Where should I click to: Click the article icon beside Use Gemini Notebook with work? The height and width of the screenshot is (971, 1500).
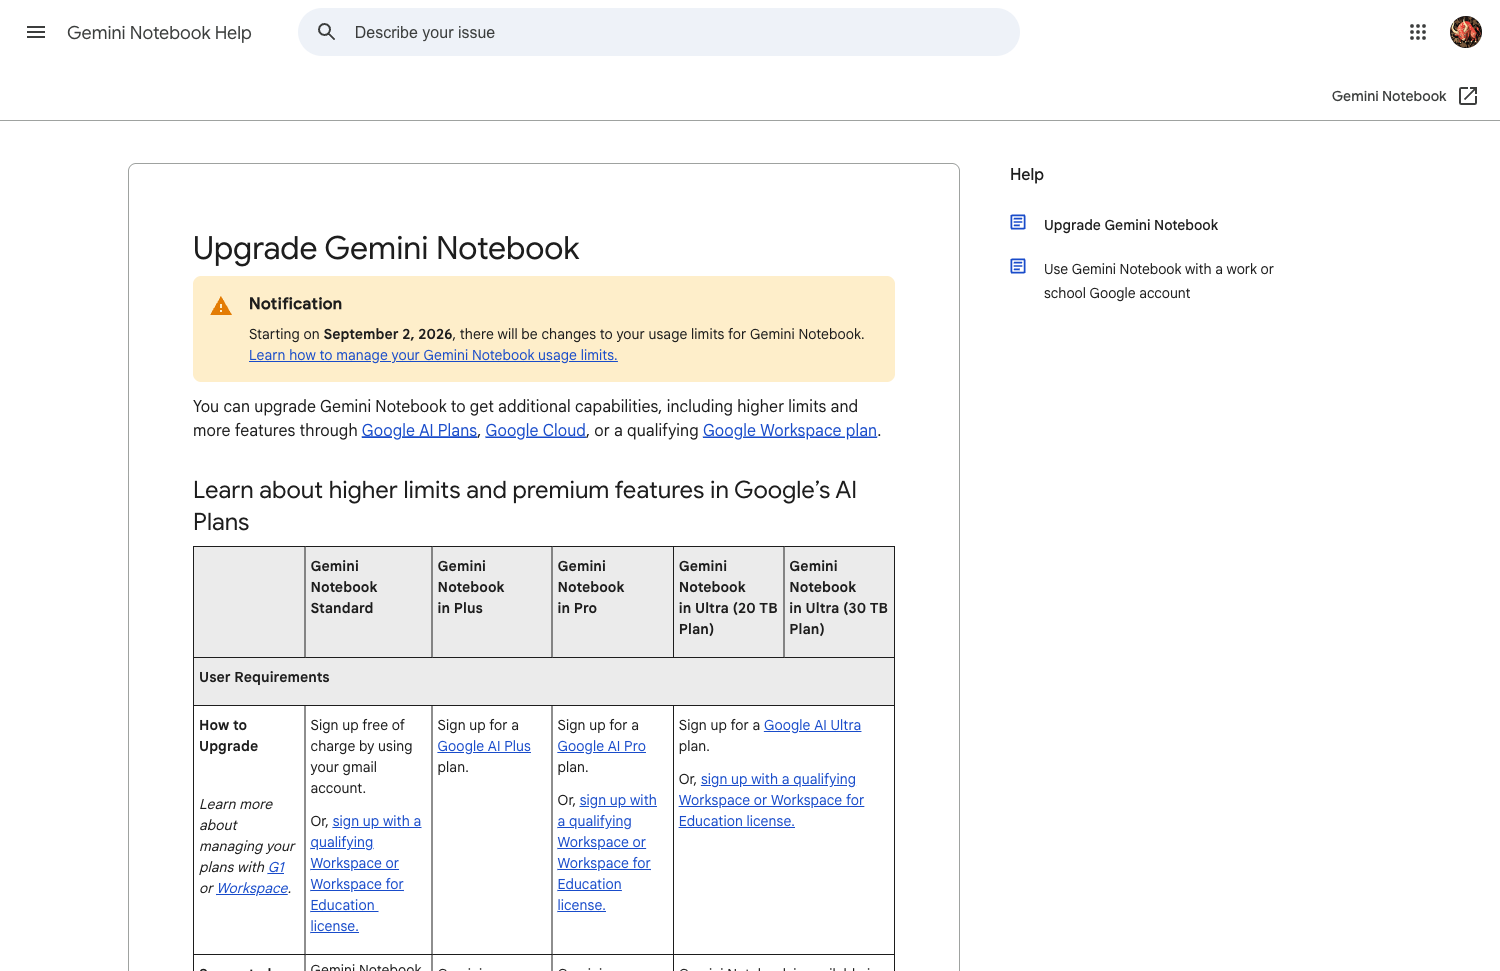(x=1018, y=267)
